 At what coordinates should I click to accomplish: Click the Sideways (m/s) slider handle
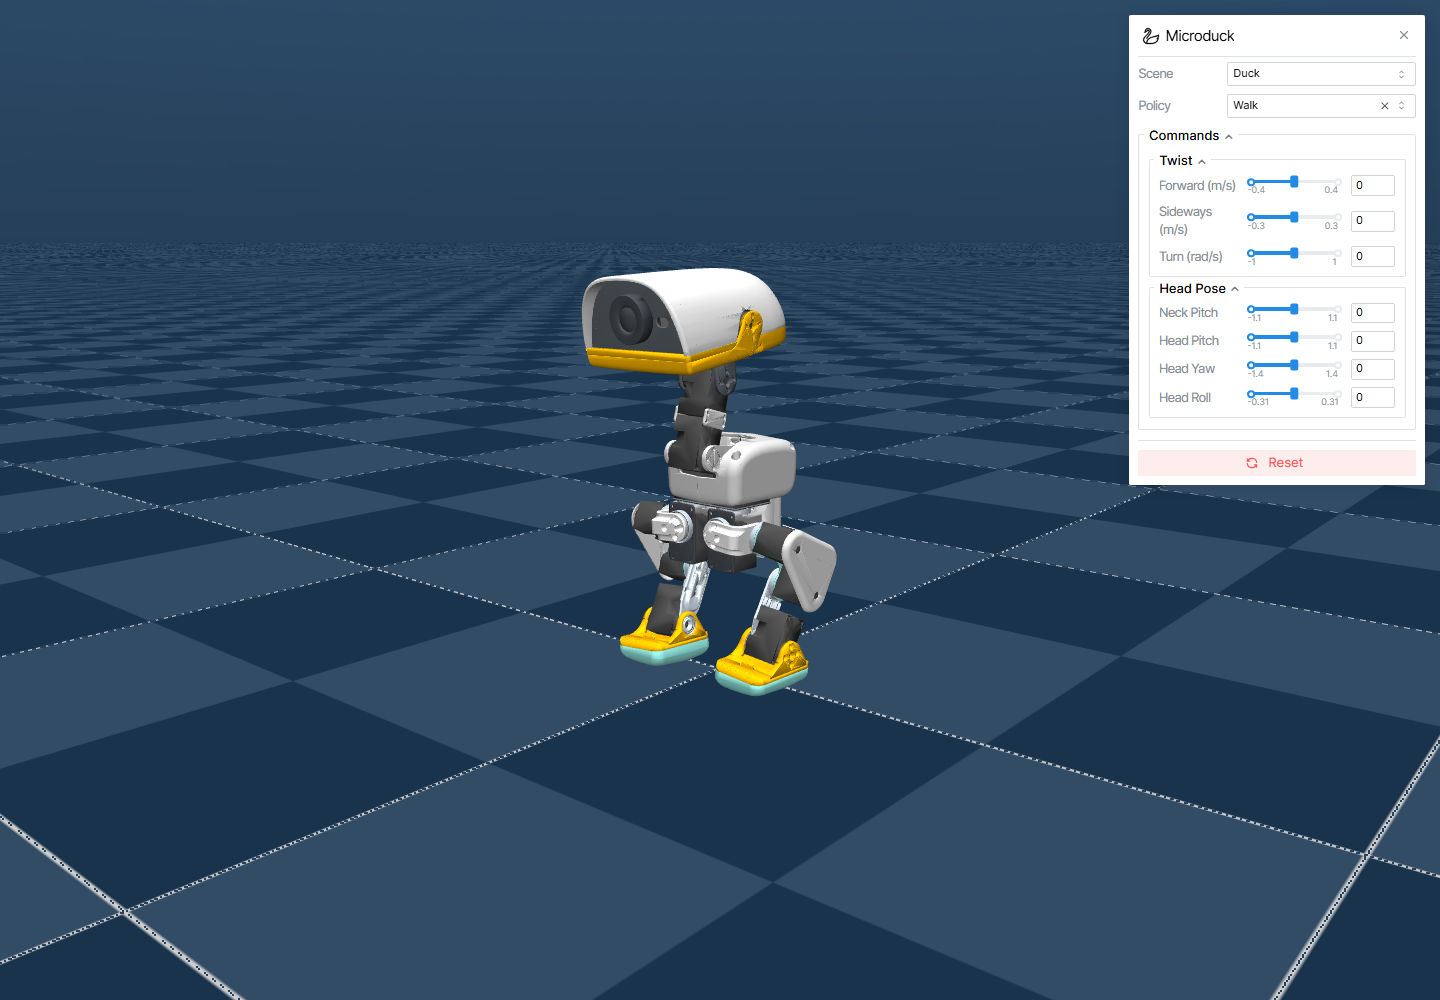coord(1294,217)
